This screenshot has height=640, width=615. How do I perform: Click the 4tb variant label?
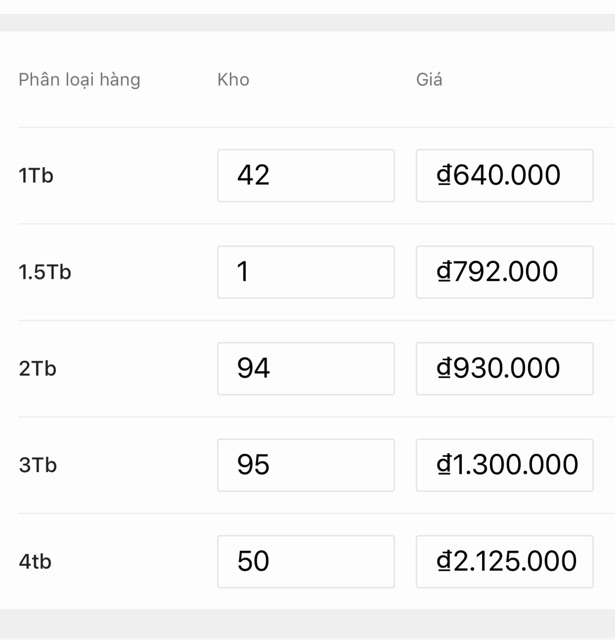click(35, 562)
